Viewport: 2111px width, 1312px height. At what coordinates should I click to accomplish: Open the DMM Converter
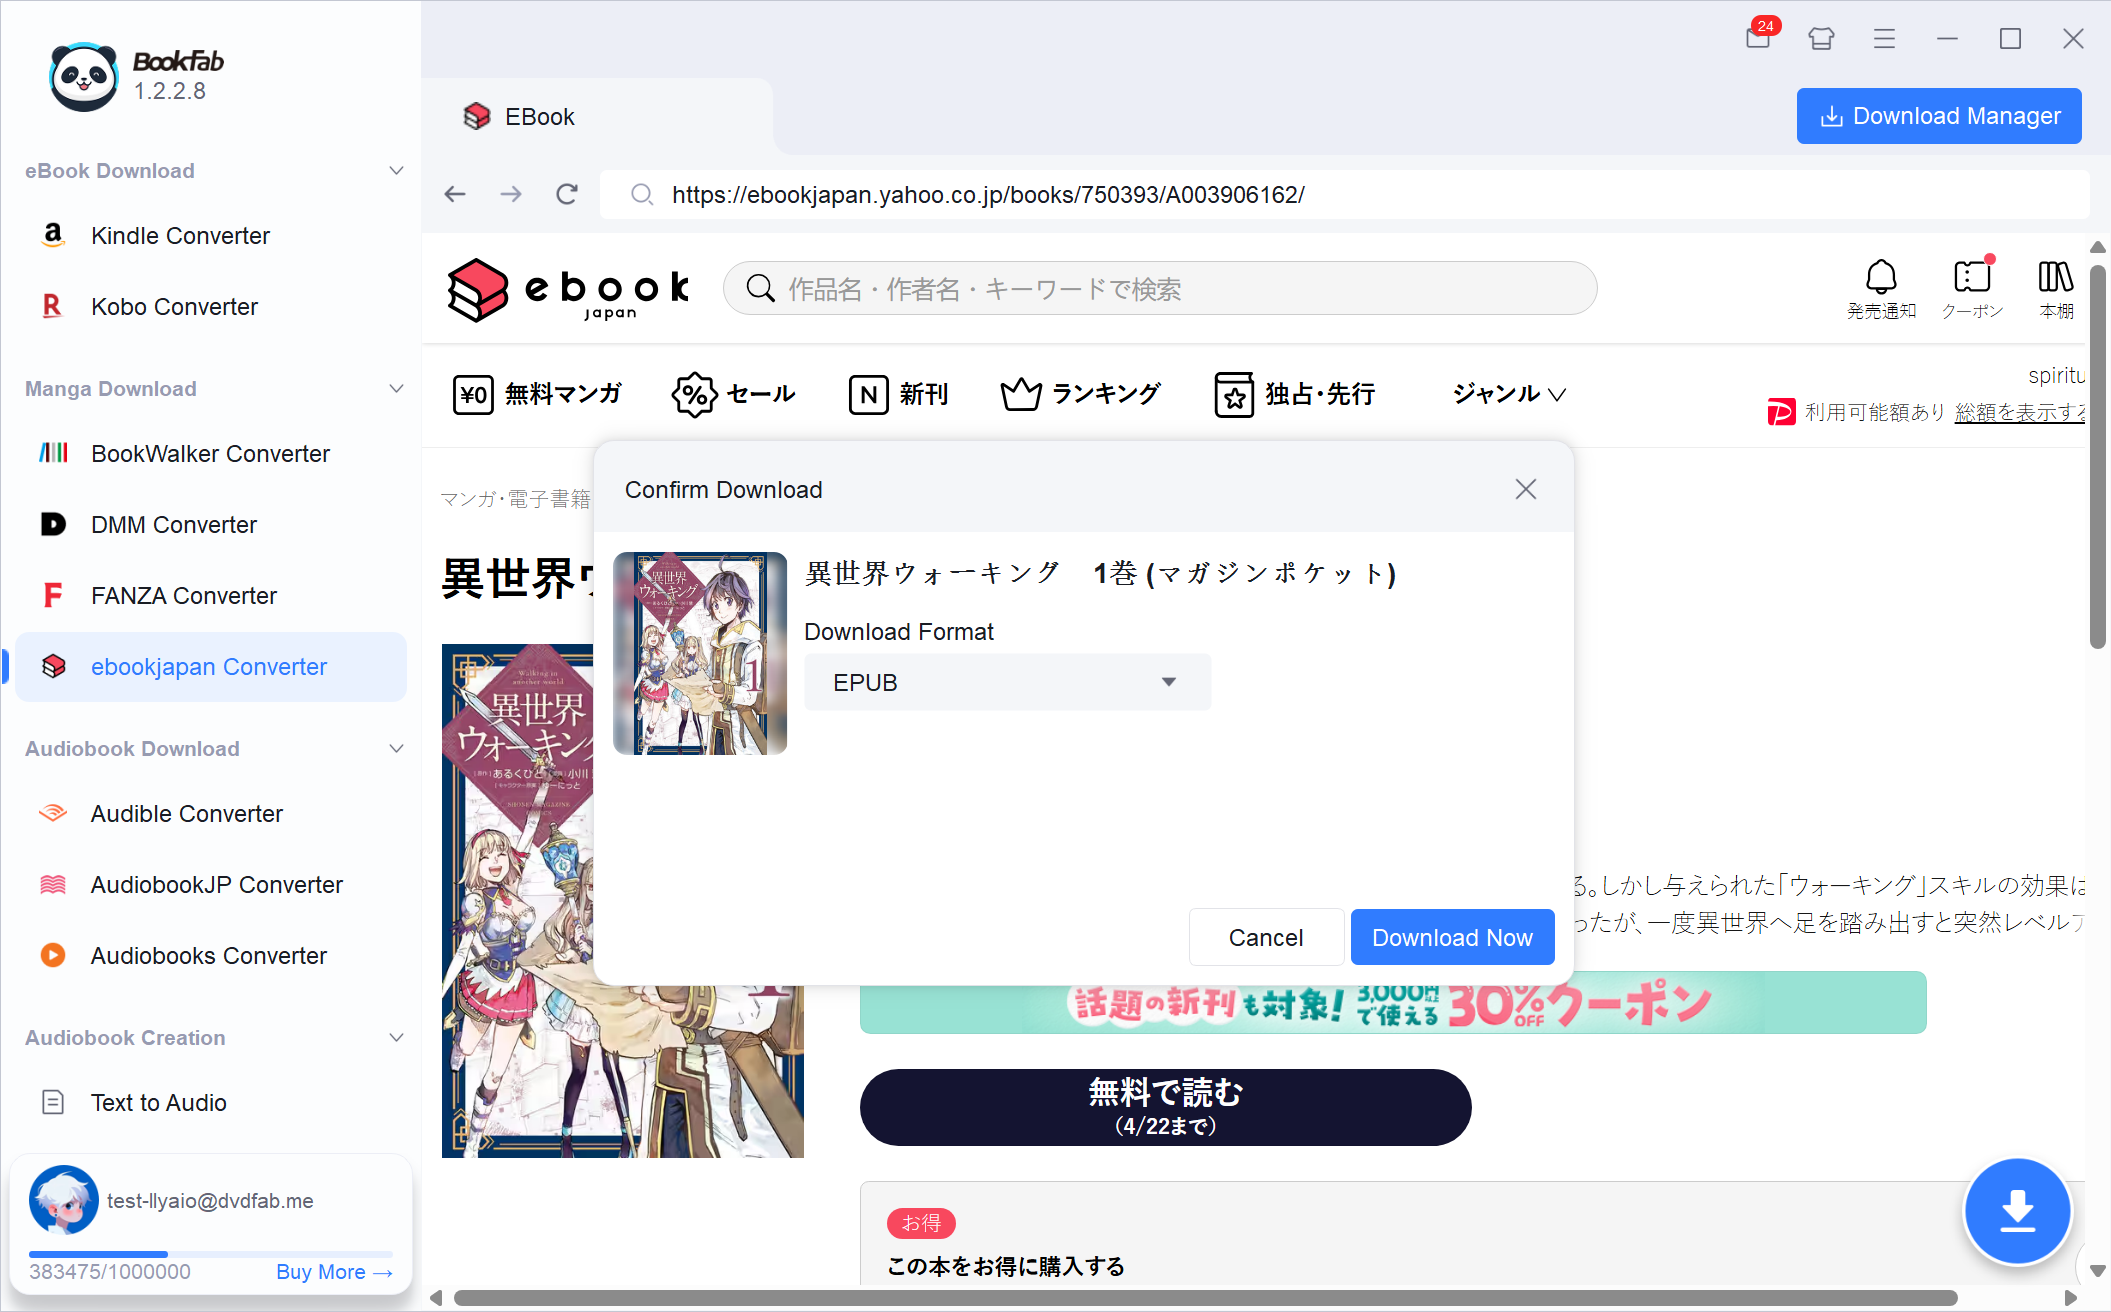173,524
